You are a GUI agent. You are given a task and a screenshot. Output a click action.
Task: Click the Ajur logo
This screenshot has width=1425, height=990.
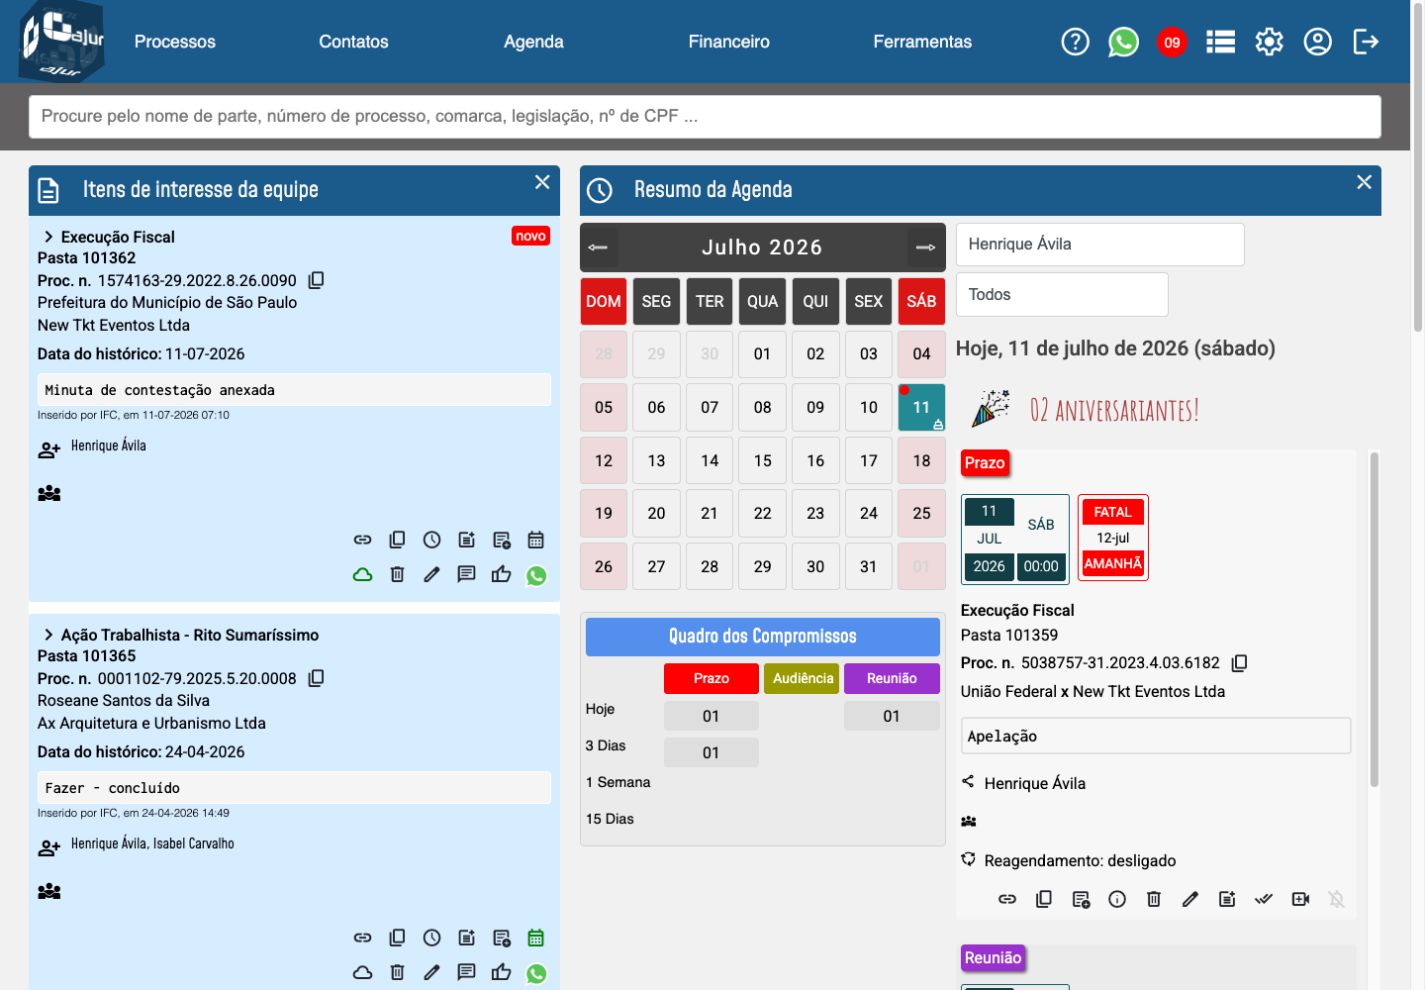62,41
